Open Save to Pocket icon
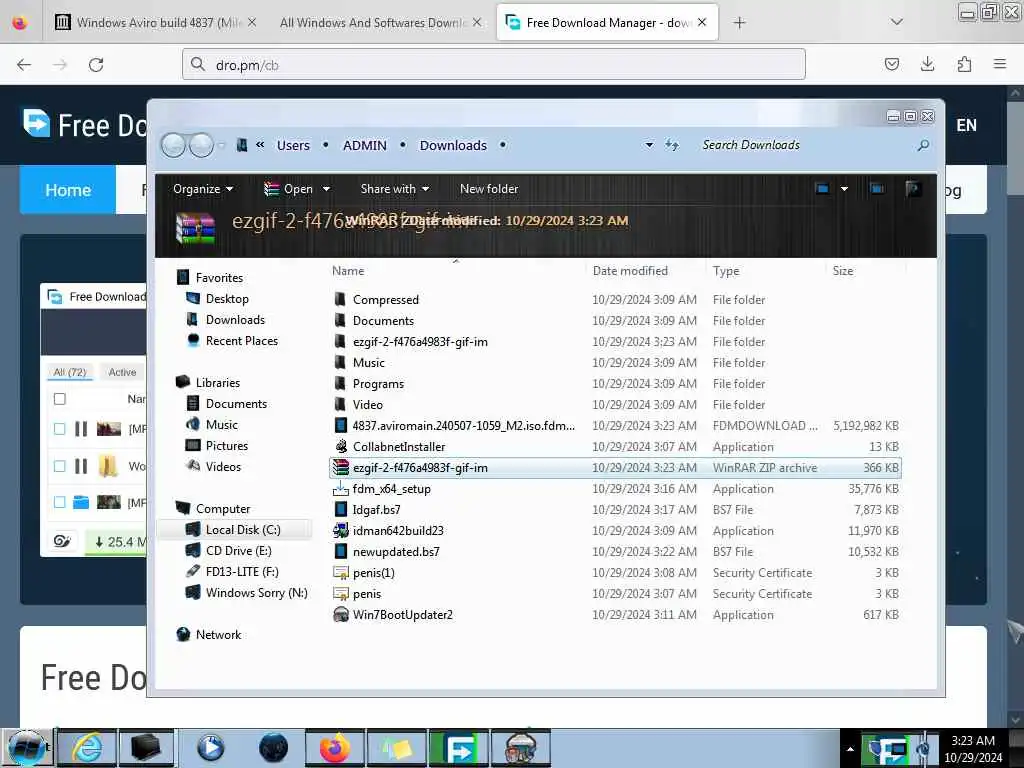 pos(891,64)
